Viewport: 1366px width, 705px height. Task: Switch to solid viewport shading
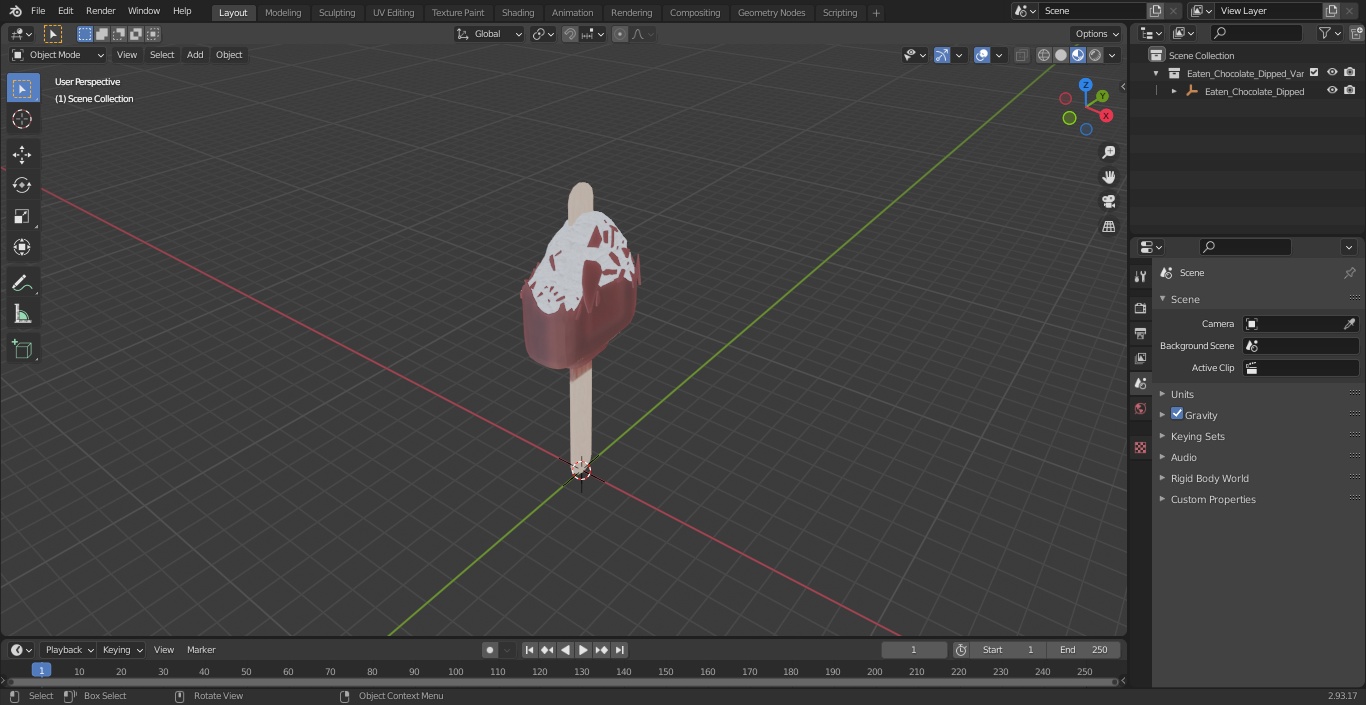[1060, 55]
